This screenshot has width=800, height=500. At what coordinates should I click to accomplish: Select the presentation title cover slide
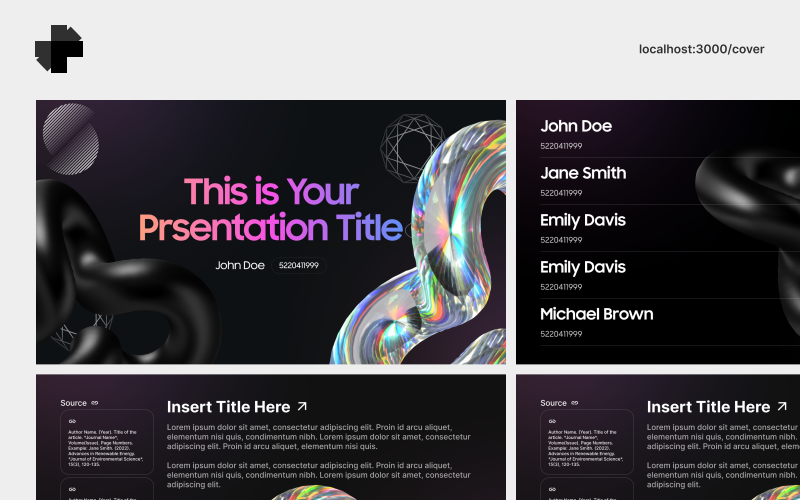pos(271,232)
